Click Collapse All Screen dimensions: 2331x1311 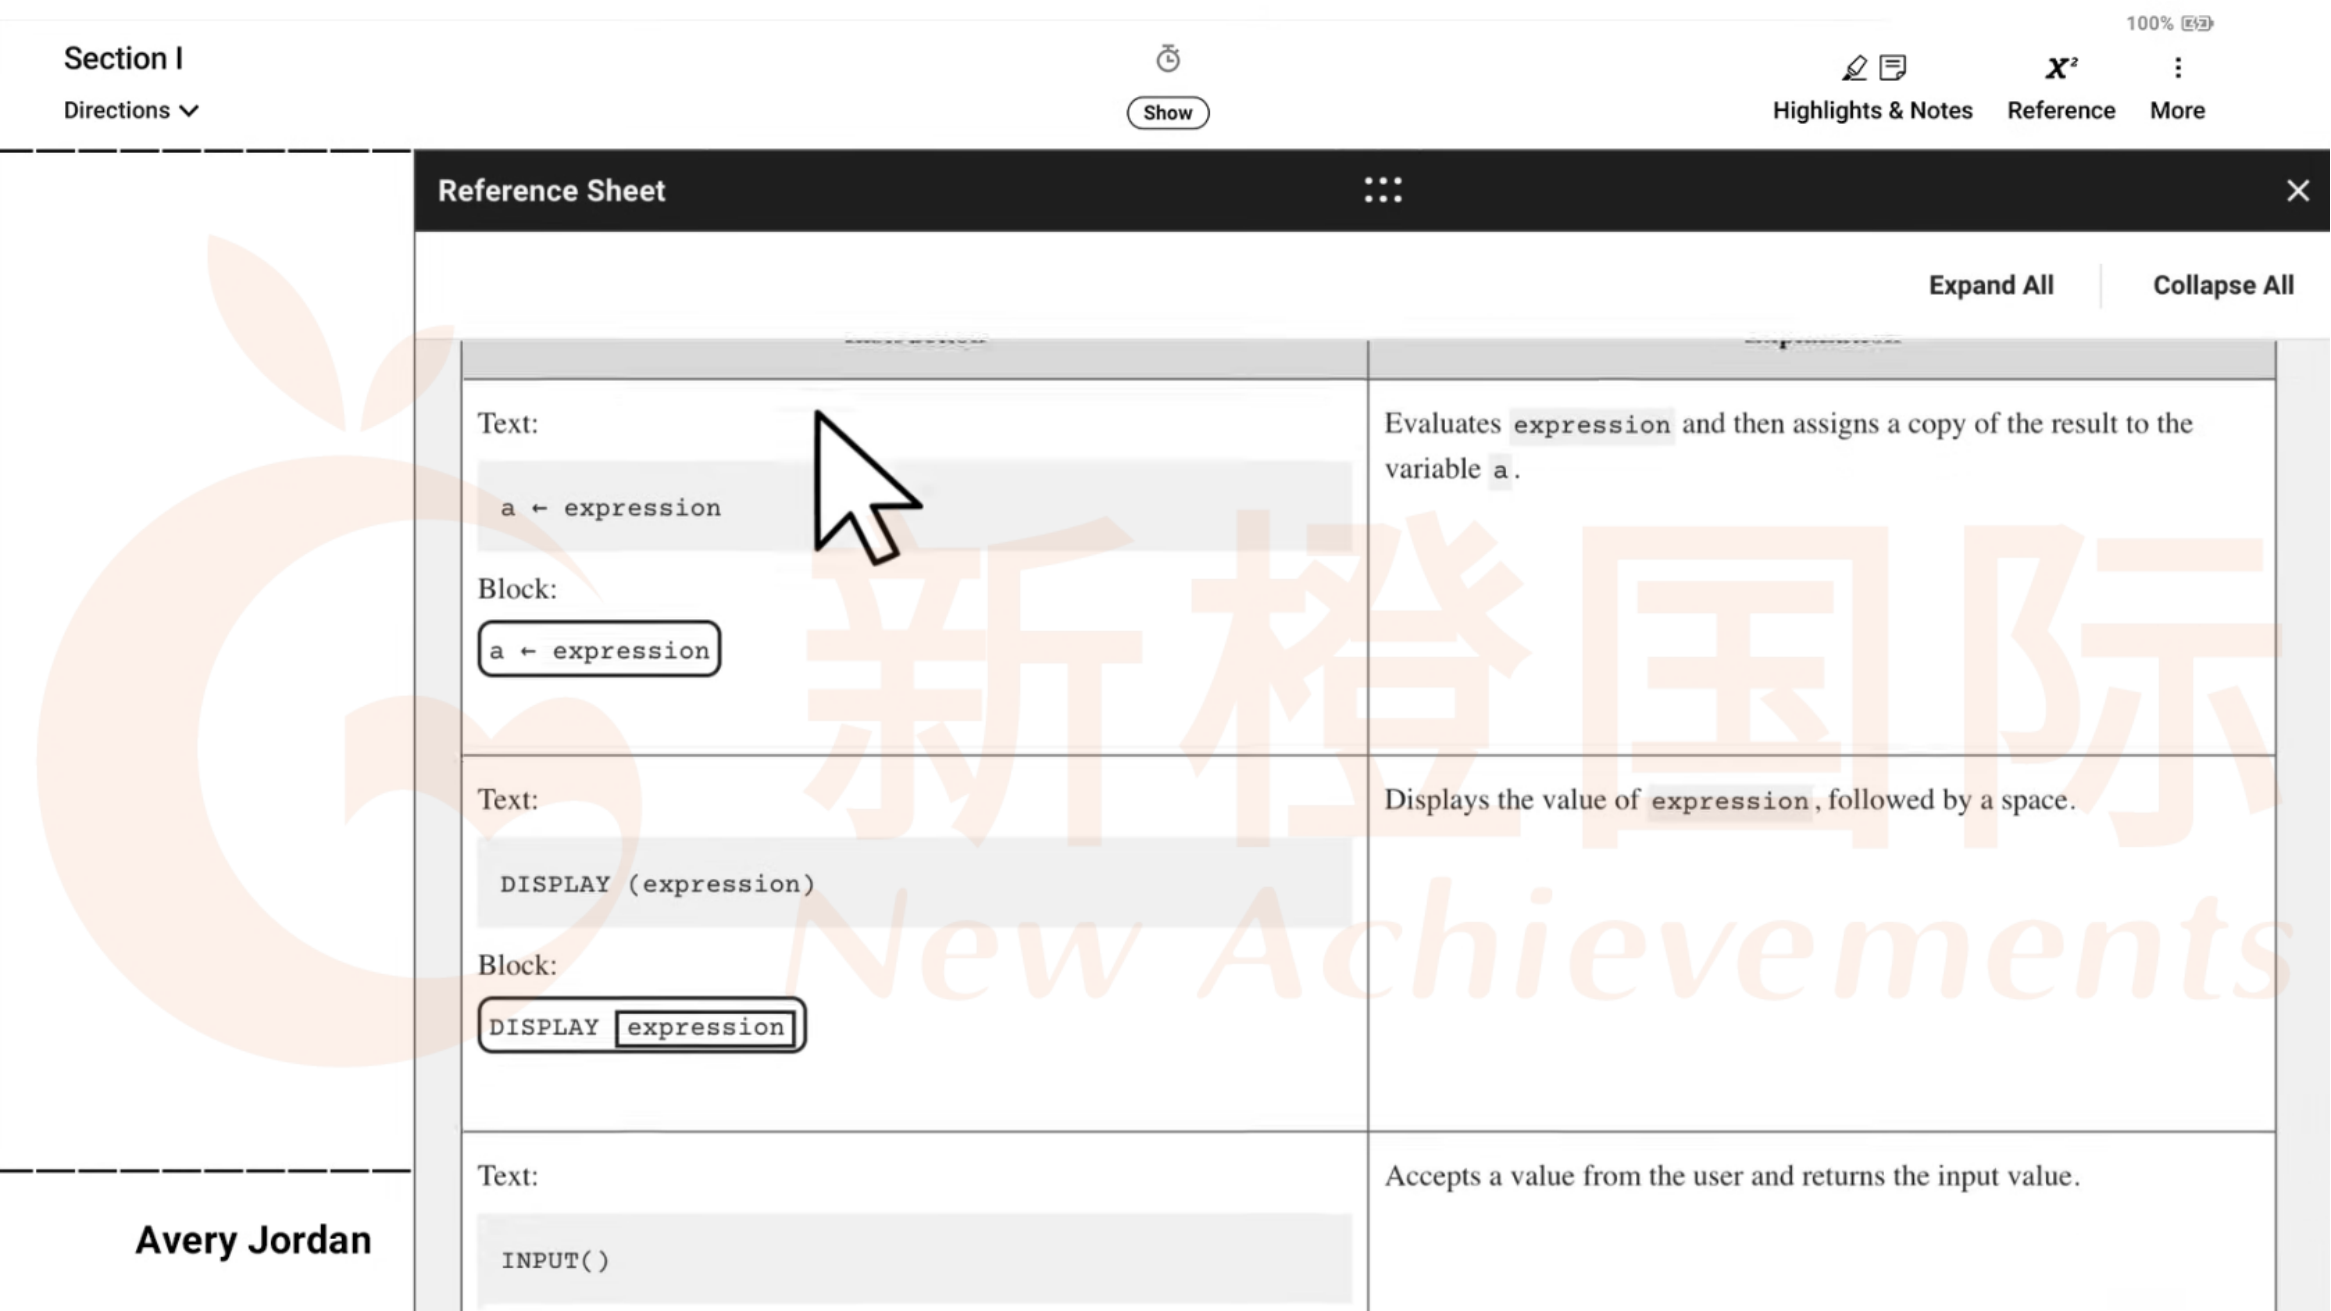pos(2223,285)
